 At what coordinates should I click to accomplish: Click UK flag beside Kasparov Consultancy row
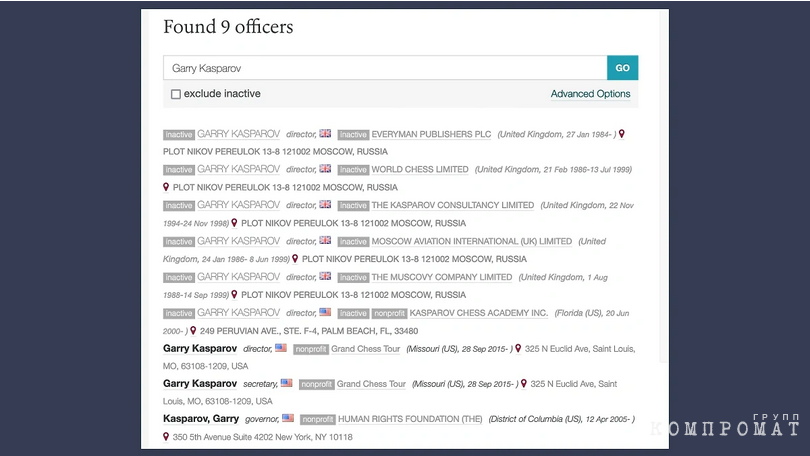325,204
